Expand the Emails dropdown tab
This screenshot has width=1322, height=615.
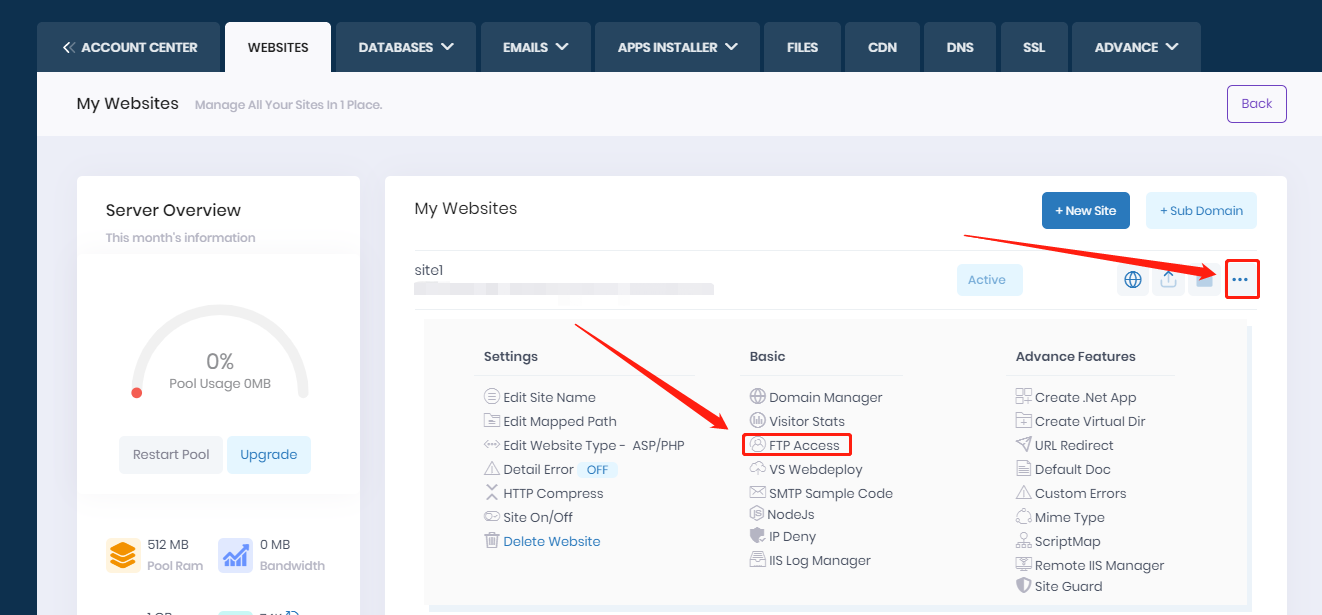click(x=535, y=47)
